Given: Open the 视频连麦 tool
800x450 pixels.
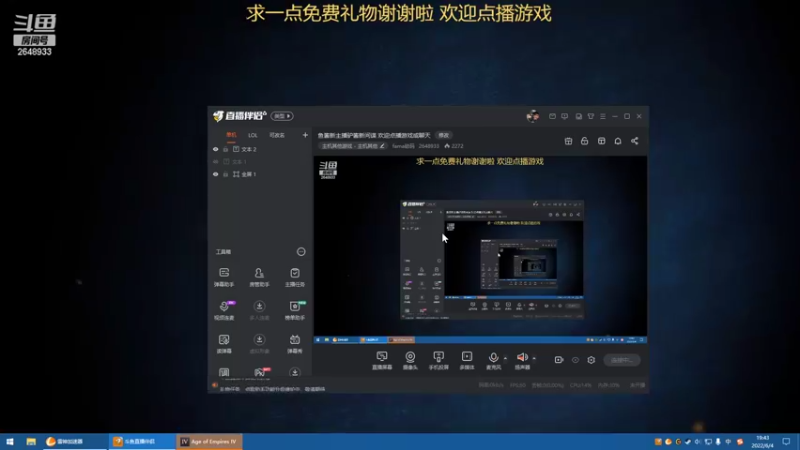Looking at the screenshot, I should [x=224, y=310].
